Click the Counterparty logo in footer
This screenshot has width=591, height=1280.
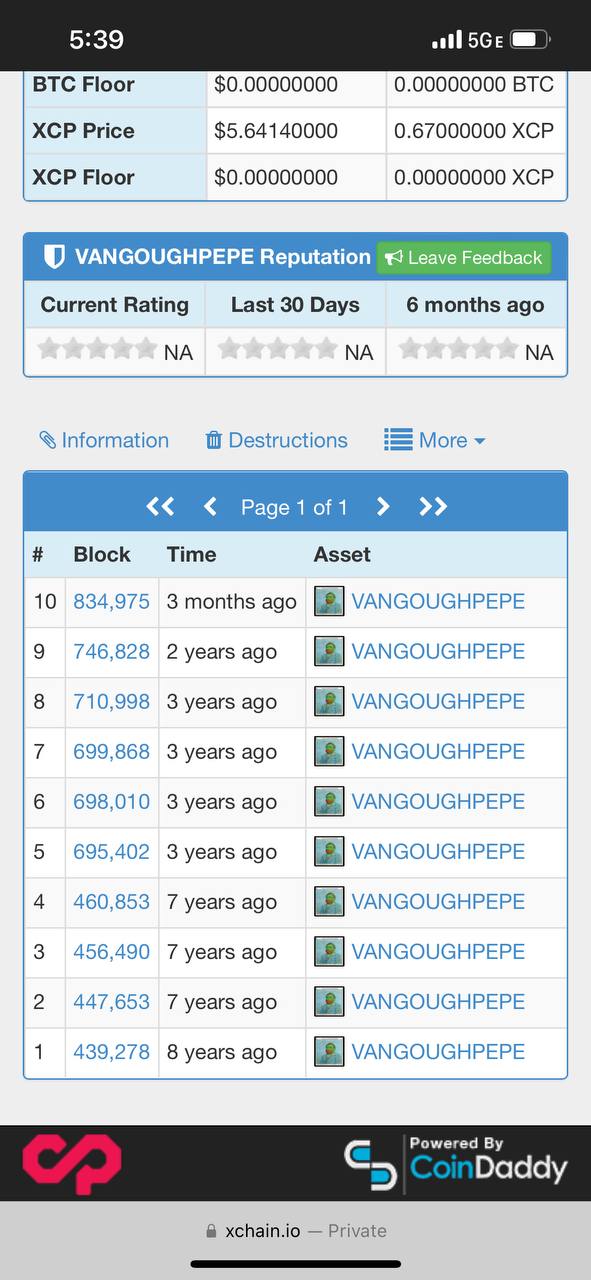[72, 1164]
